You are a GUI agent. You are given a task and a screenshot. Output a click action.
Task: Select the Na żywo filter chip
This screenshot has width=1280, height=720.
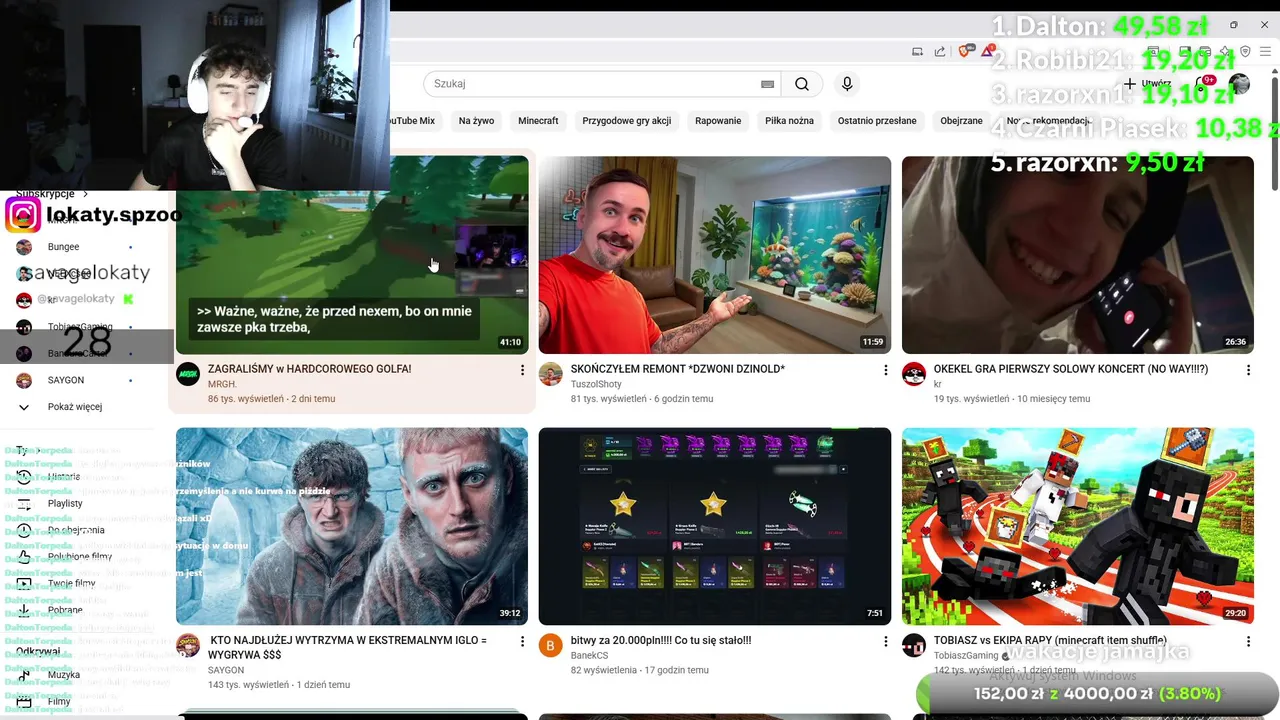(x=476, y=121)
